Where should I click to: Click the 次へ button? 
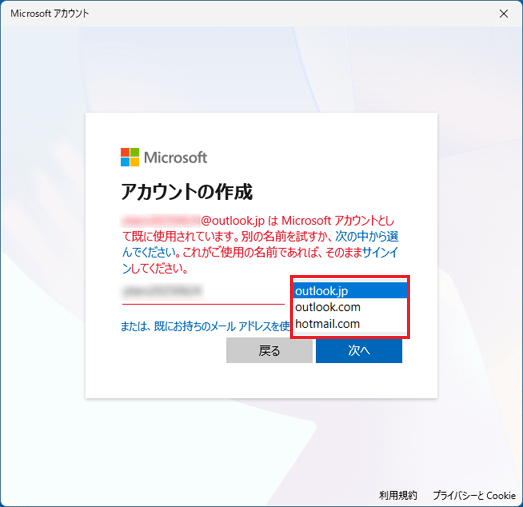(359, 350)
